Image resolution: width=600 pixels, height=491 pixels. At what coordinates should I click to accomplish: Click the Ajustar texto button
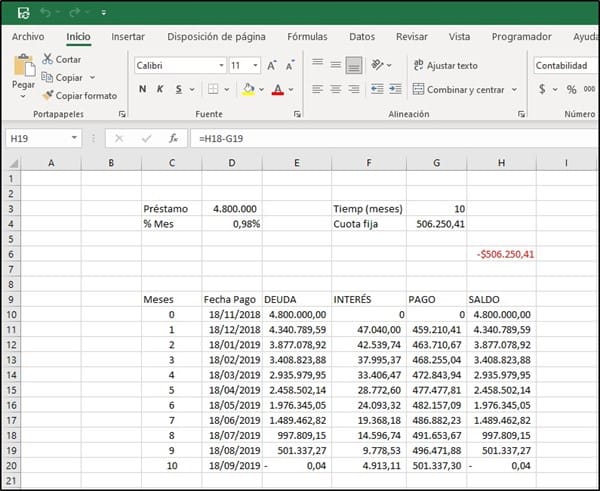pos(444,65)
